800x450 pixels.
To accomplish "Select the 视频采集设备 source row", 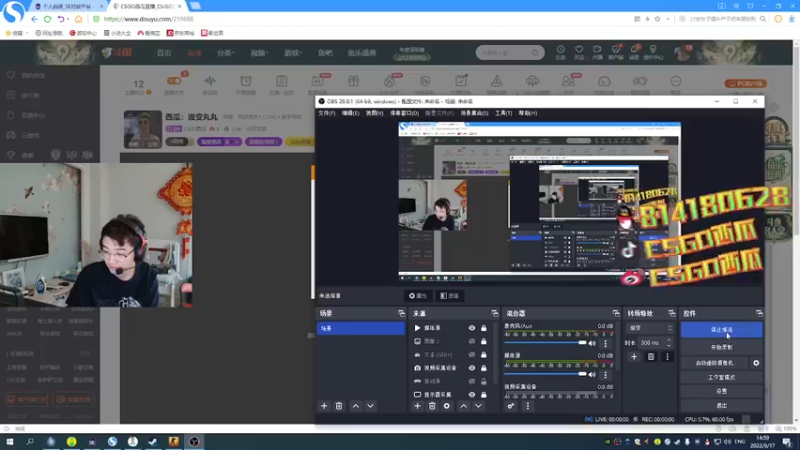I will [451, 368].
